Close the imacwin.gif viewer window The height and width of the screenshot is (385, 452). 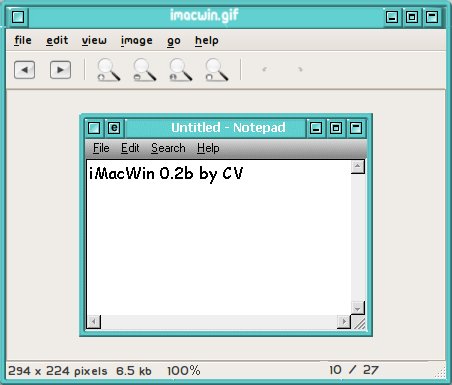coord(432,17)
